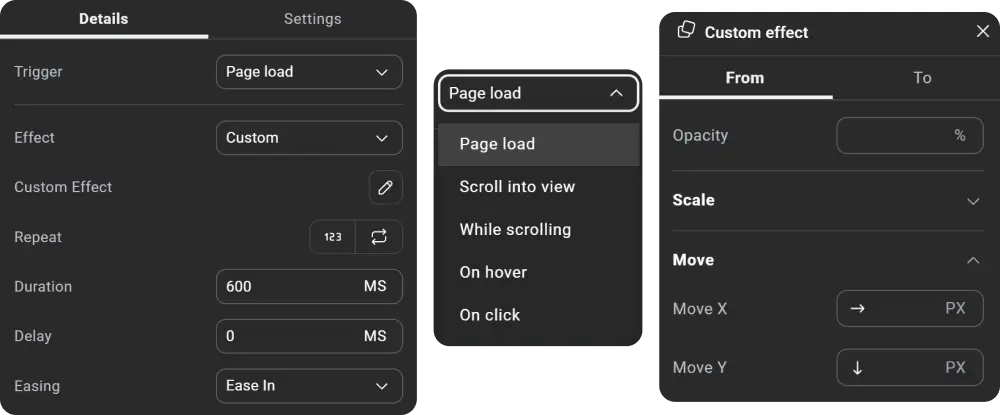Click the Custom effect panel header icon
The image size is (1000, 415).
(686, 31)
